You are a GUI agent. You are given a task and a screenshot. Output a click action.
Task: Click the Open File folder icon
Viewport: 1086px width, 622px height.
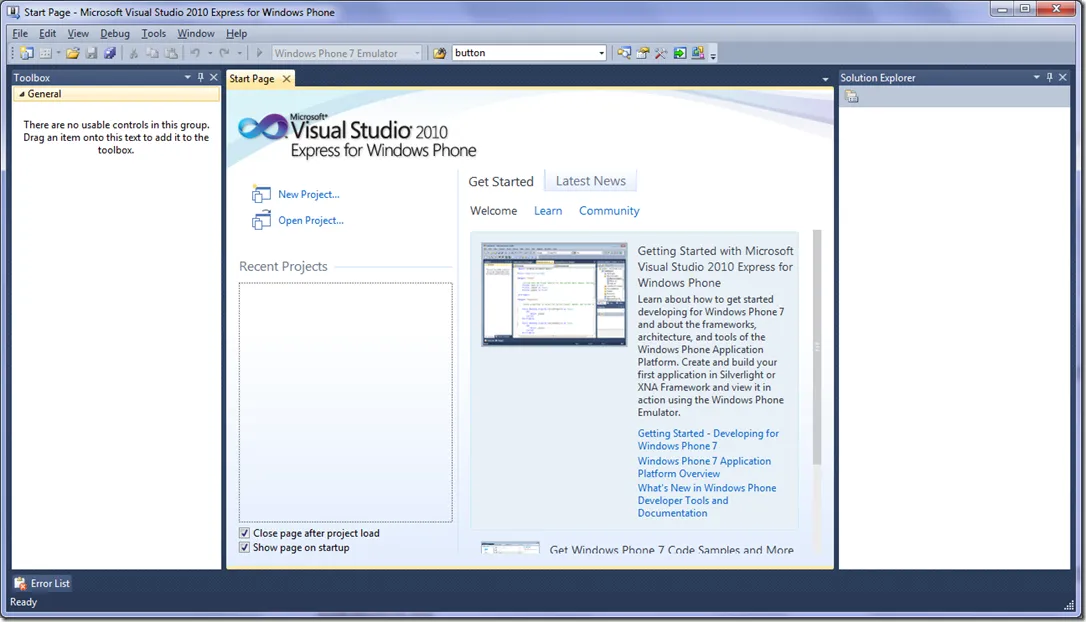coord(72,53)
